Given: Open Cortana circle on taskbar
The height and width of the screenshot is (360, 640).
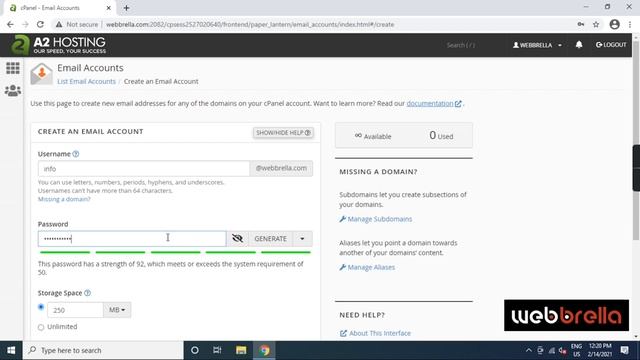Looking at the screenshot, I should tap(195, 350).
